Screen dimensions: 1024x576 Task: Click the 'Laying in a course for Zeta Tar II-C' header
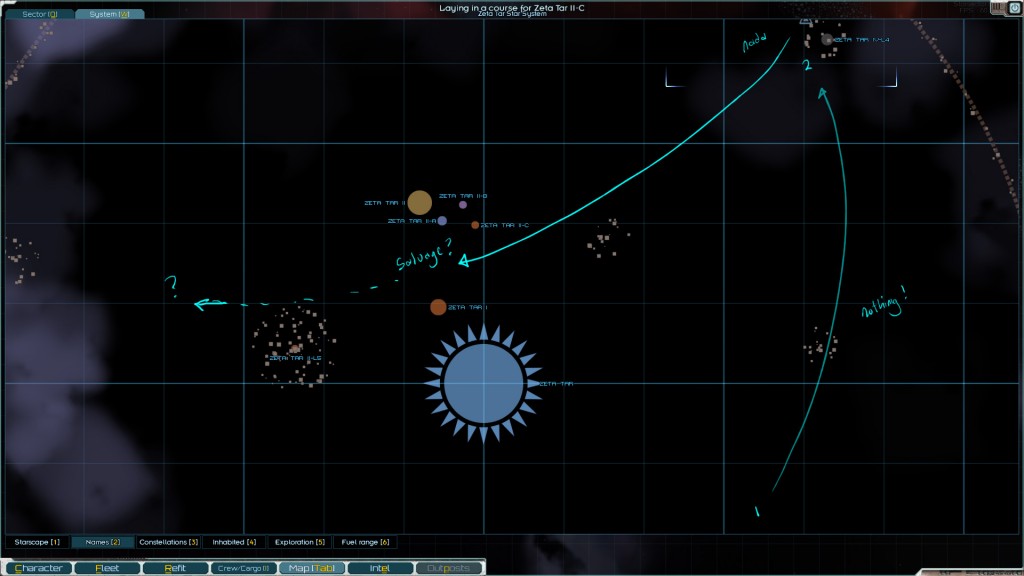[511, 8]
